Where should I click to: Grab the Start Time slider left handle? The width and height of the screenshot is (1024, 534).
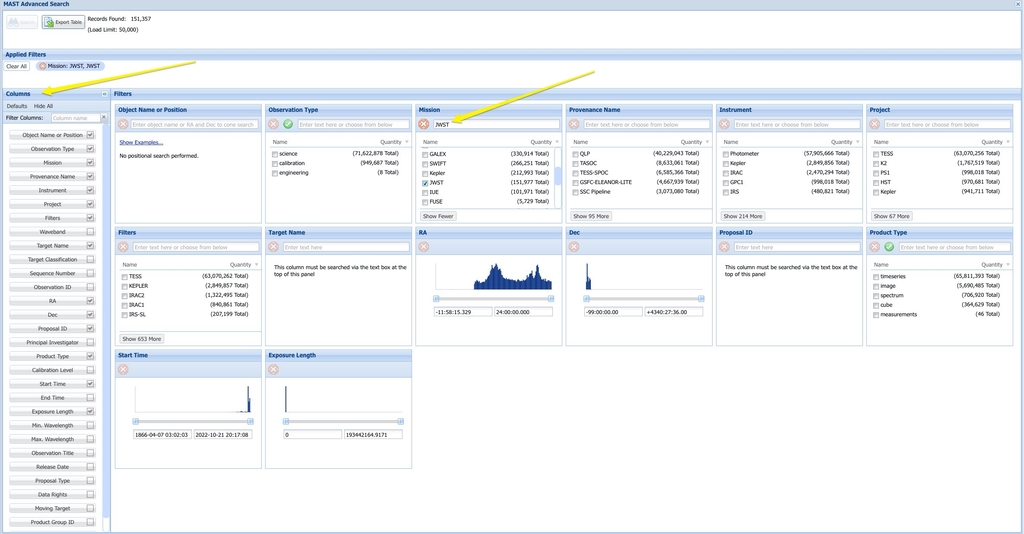tap(136, 421)
